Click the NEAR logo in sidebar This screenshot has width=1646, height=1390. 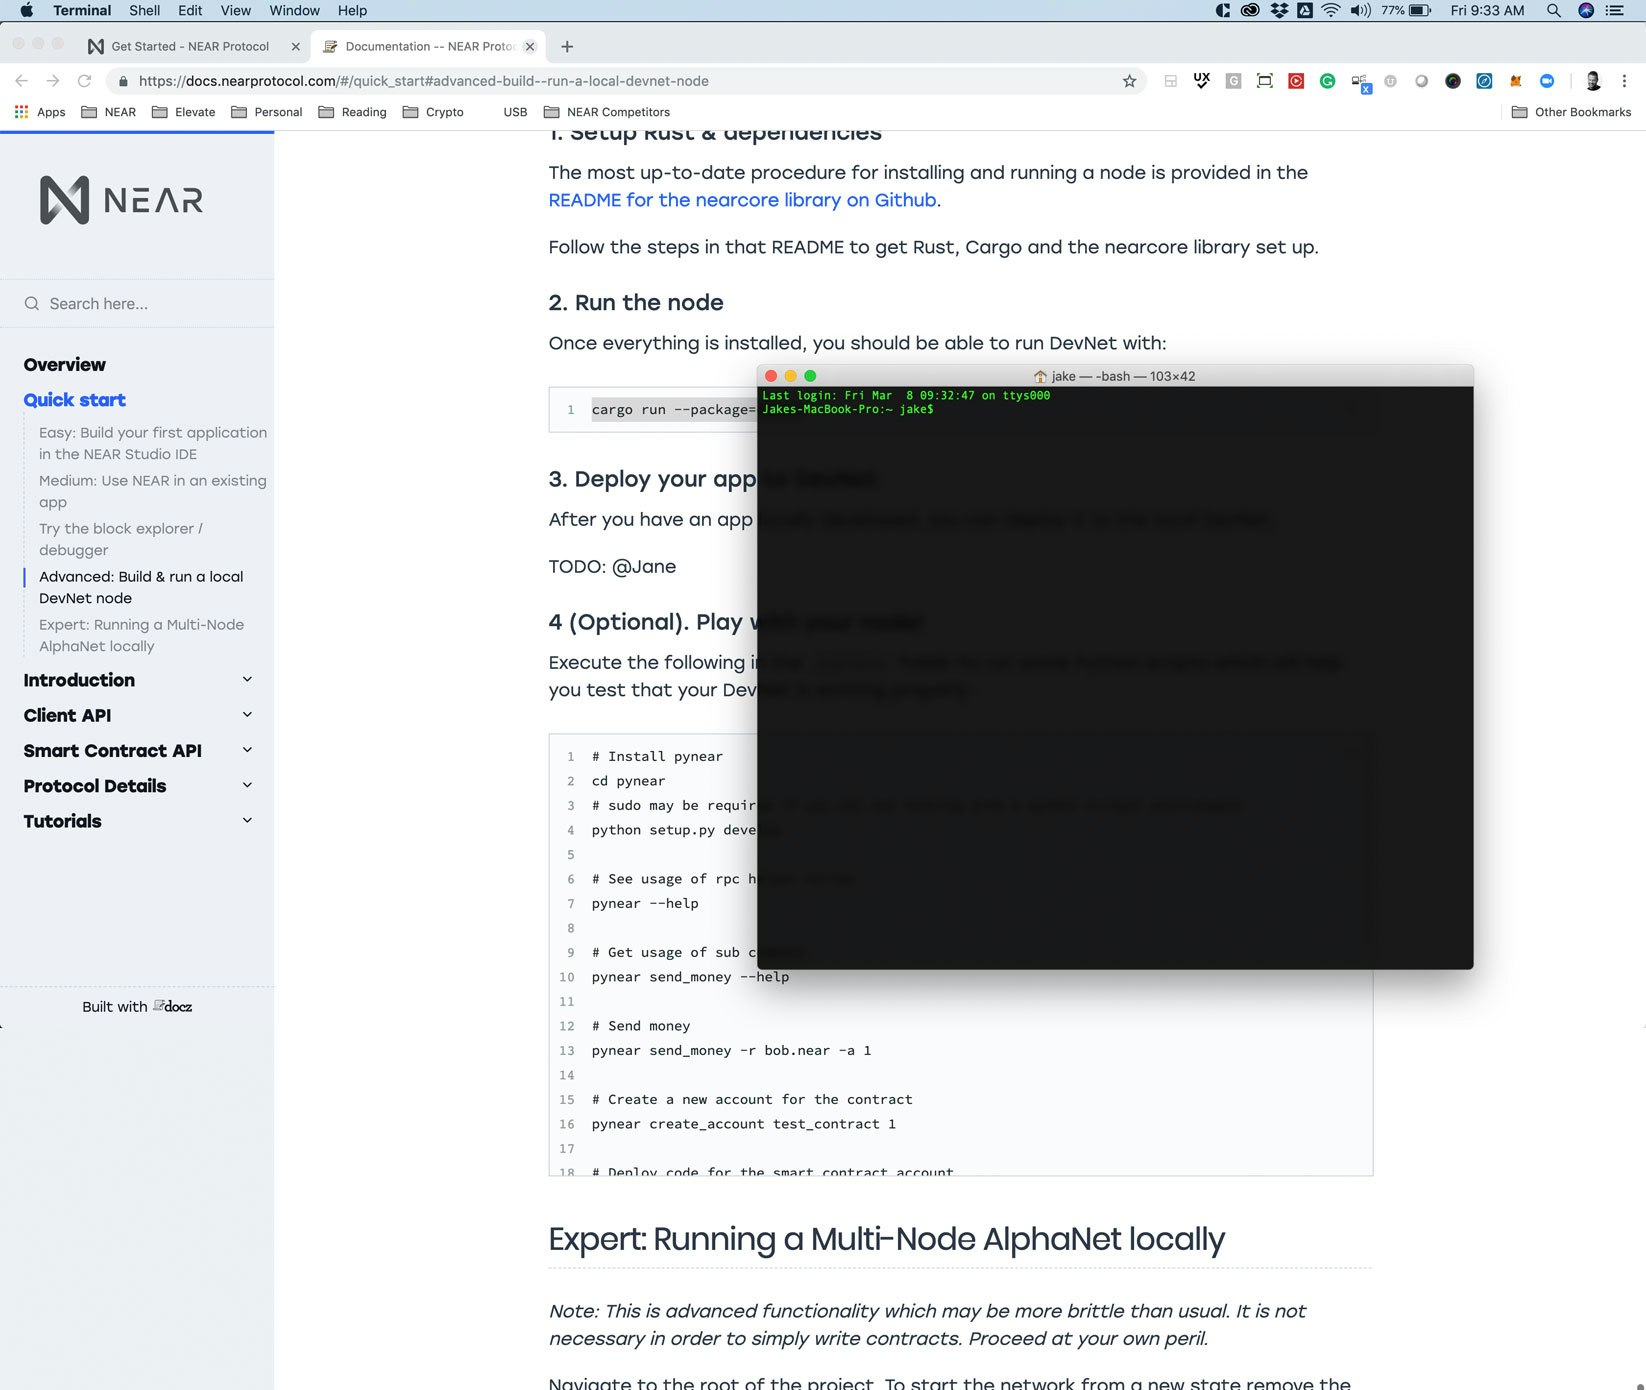click(121, 200)
